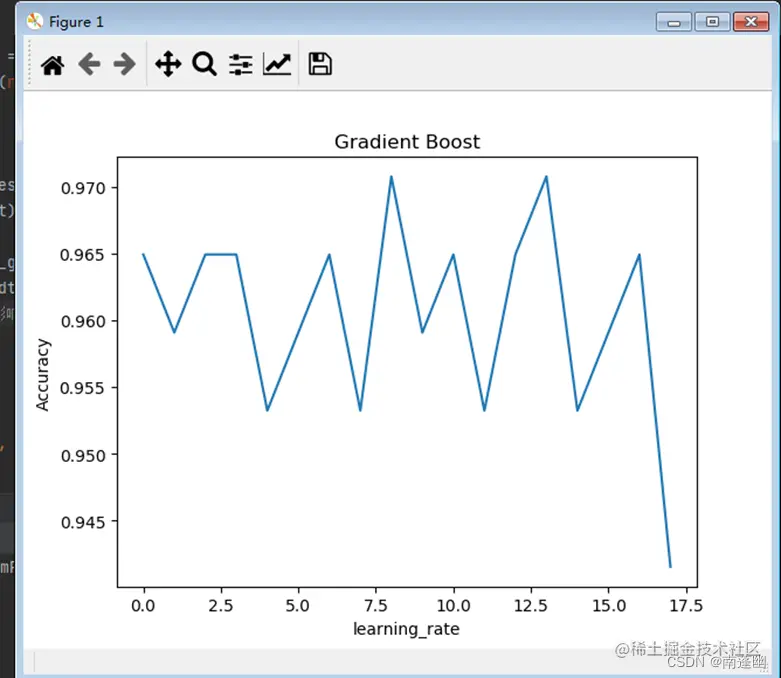
Task: Click x-axis tick label 7.5
Action: [376, 606]
